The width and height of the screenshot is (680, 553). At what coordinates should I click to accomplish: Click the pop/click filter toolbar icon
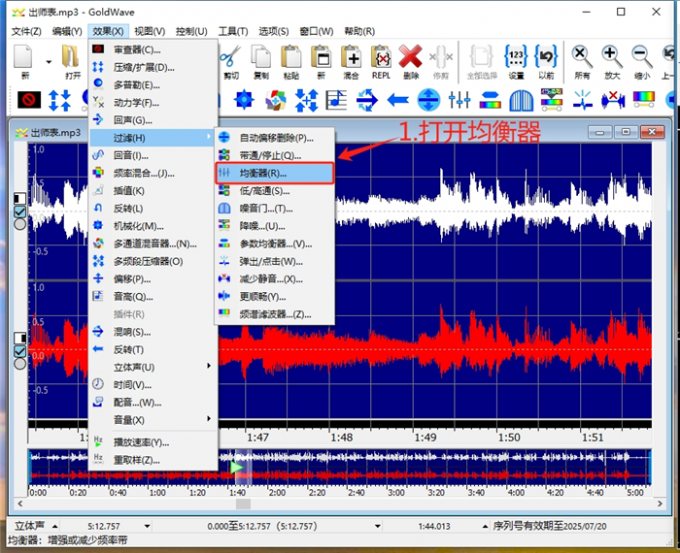tap(582, 100)
